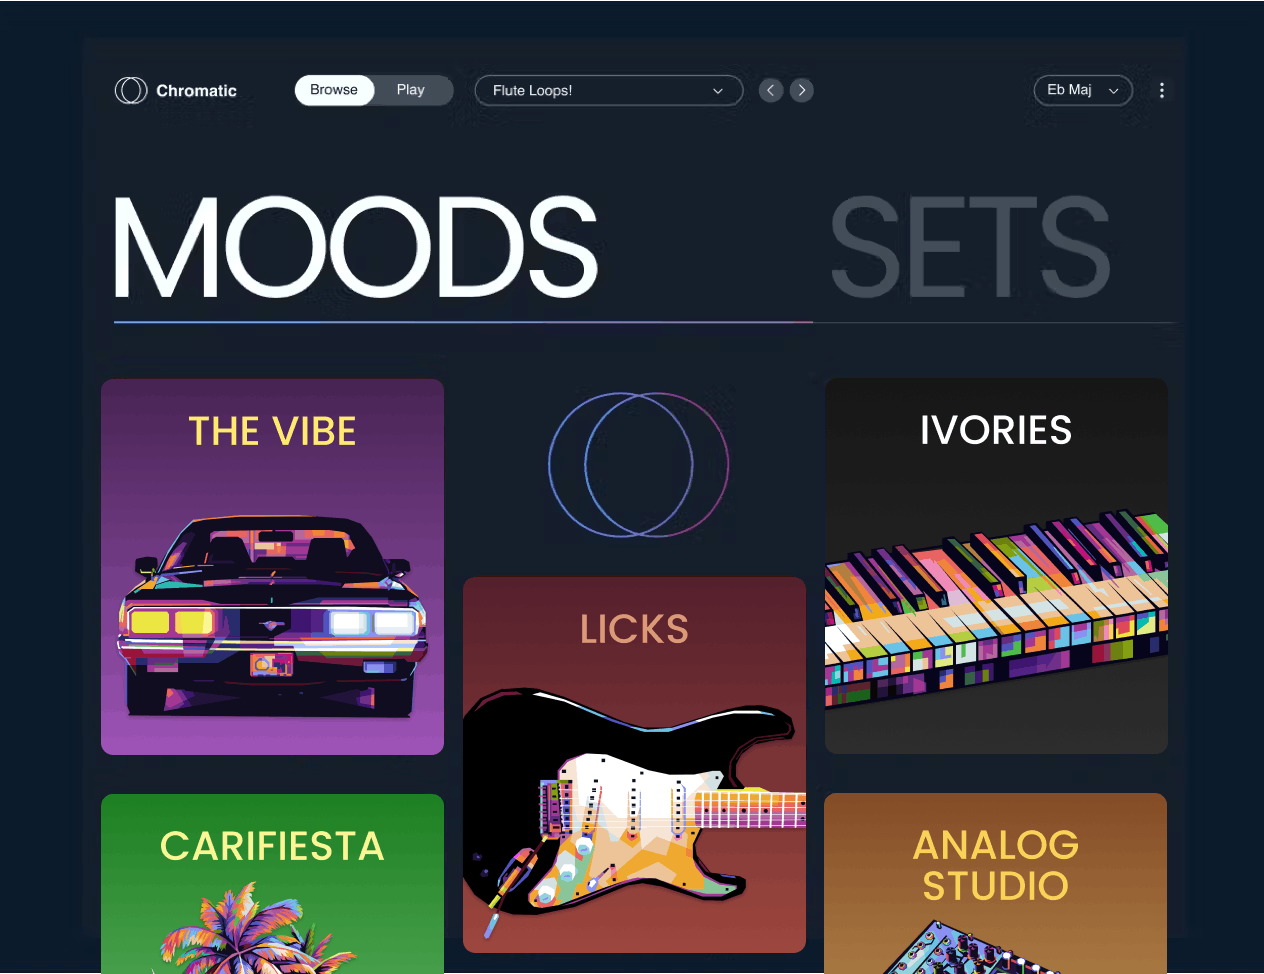Open the Eb Maj key dropdown

point(1083,90)
